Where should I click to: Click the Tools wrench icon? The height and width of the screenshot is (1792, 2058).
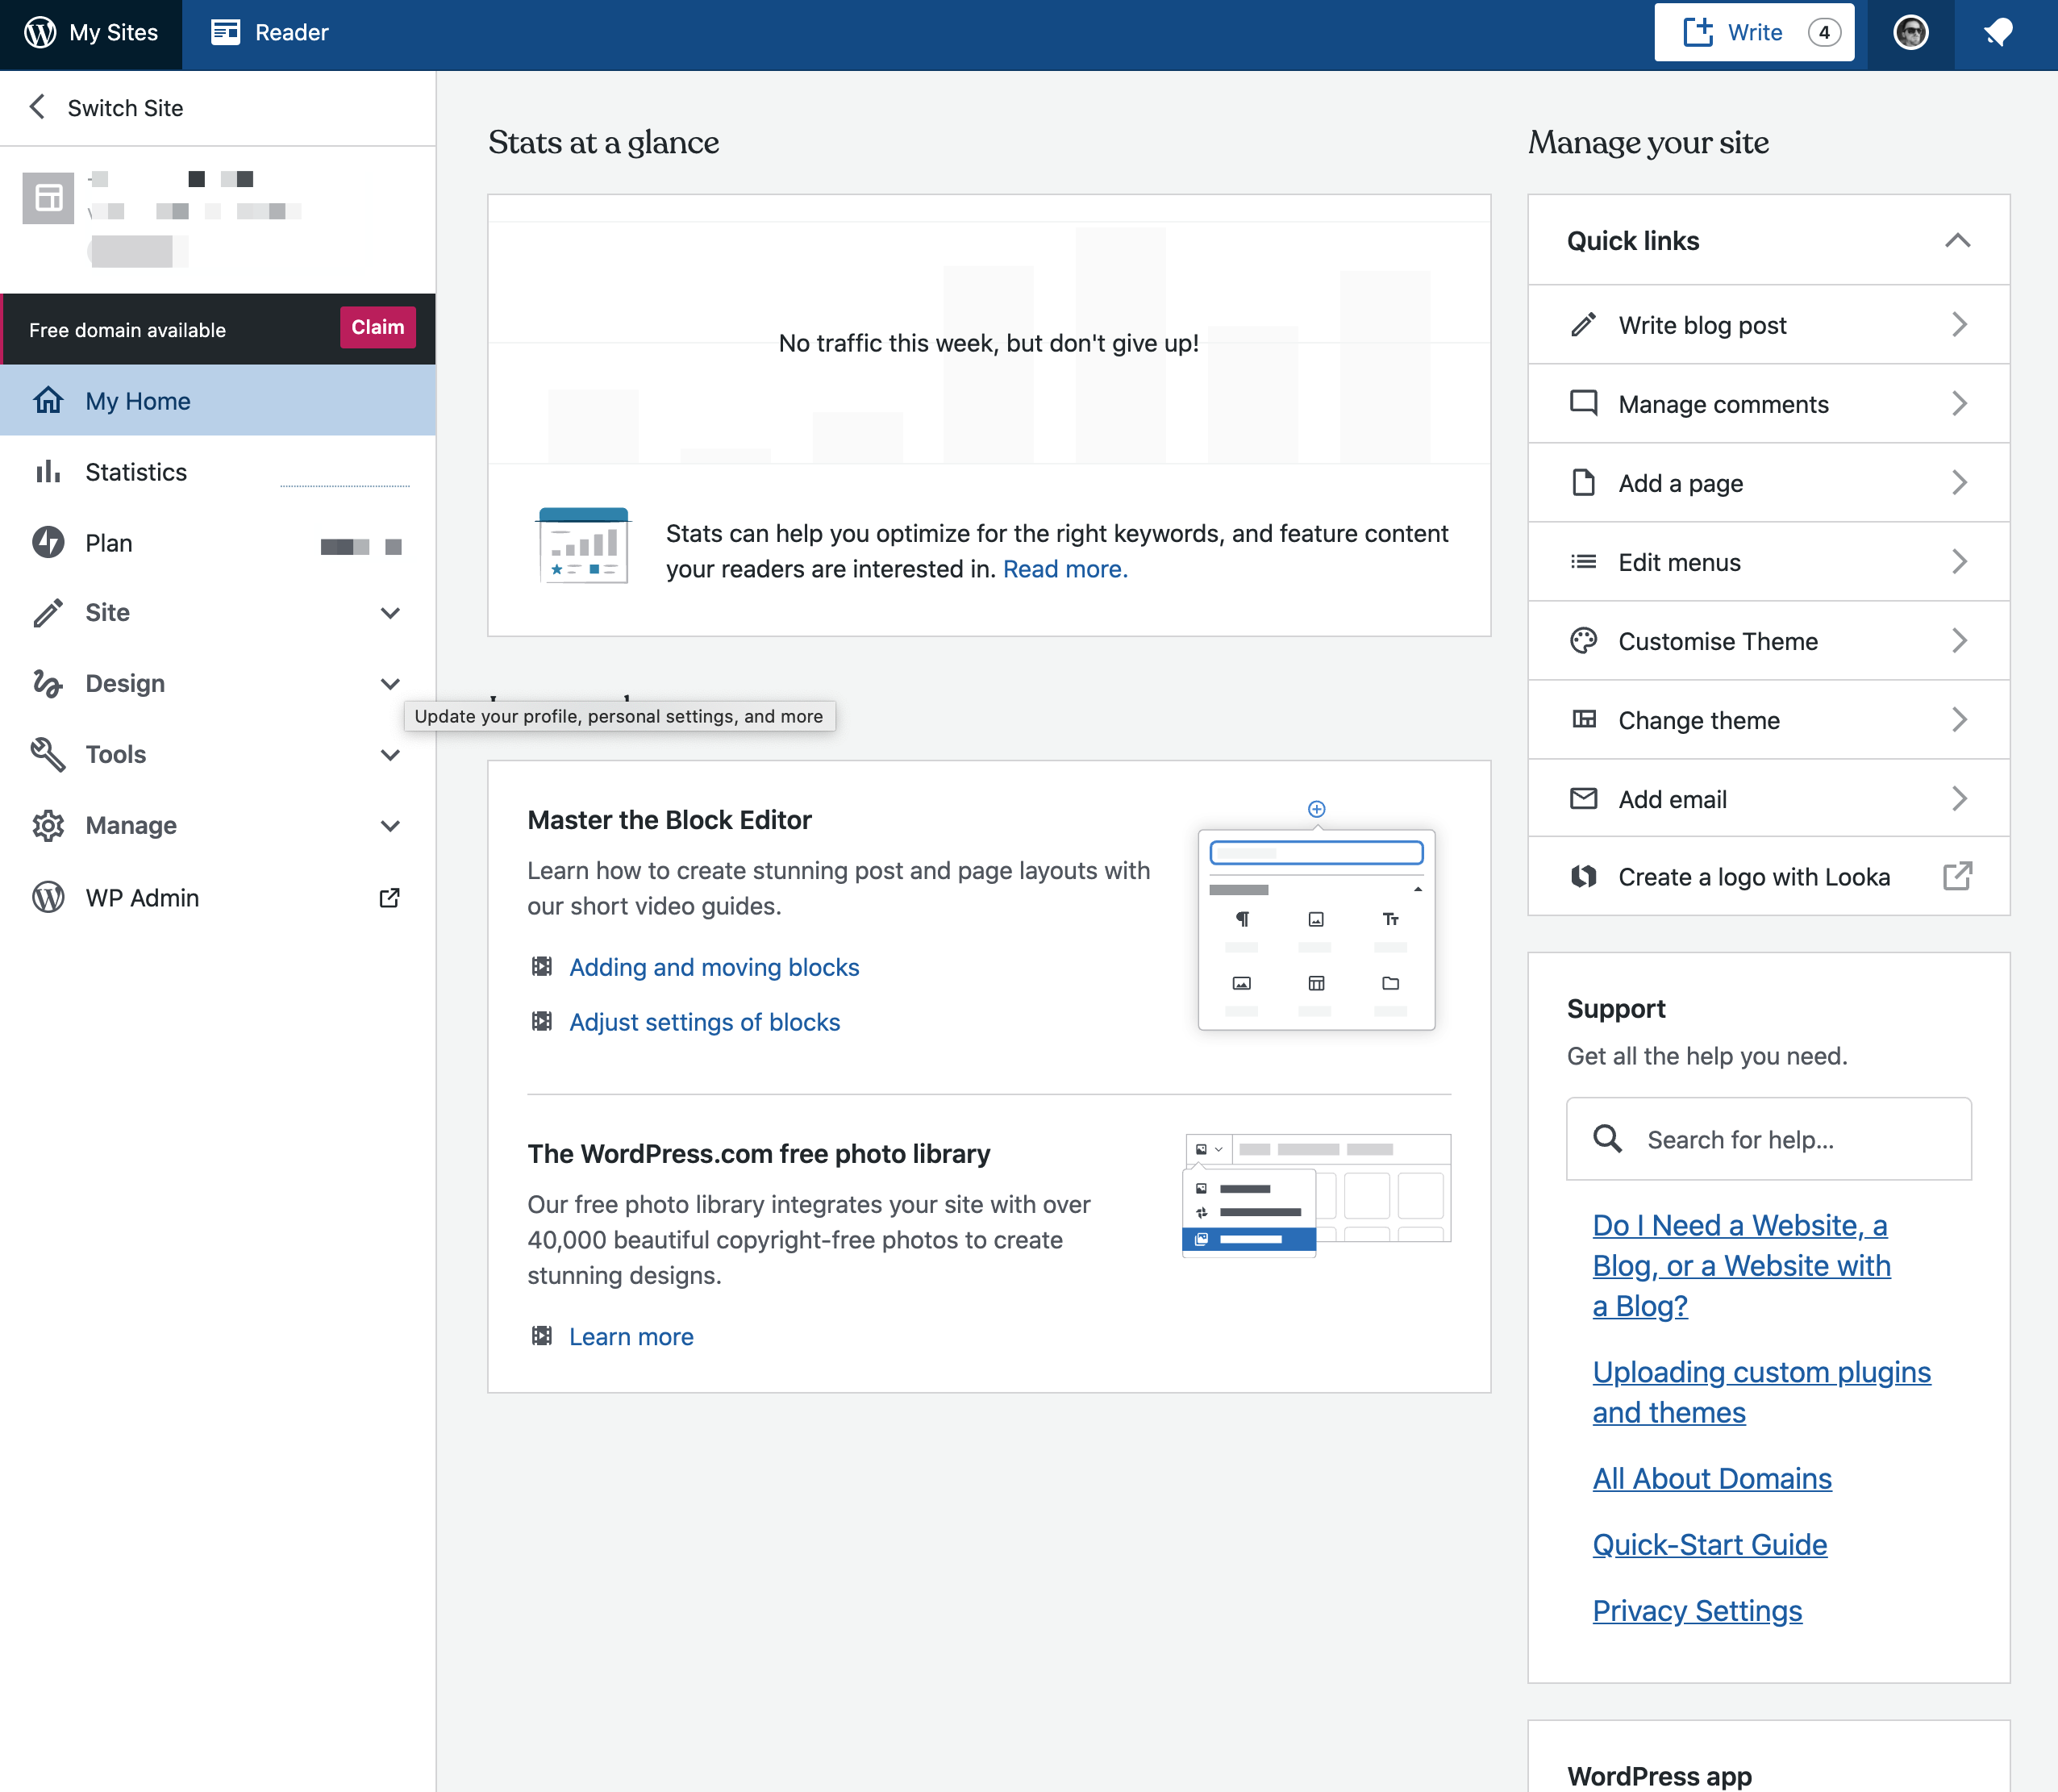48,754
